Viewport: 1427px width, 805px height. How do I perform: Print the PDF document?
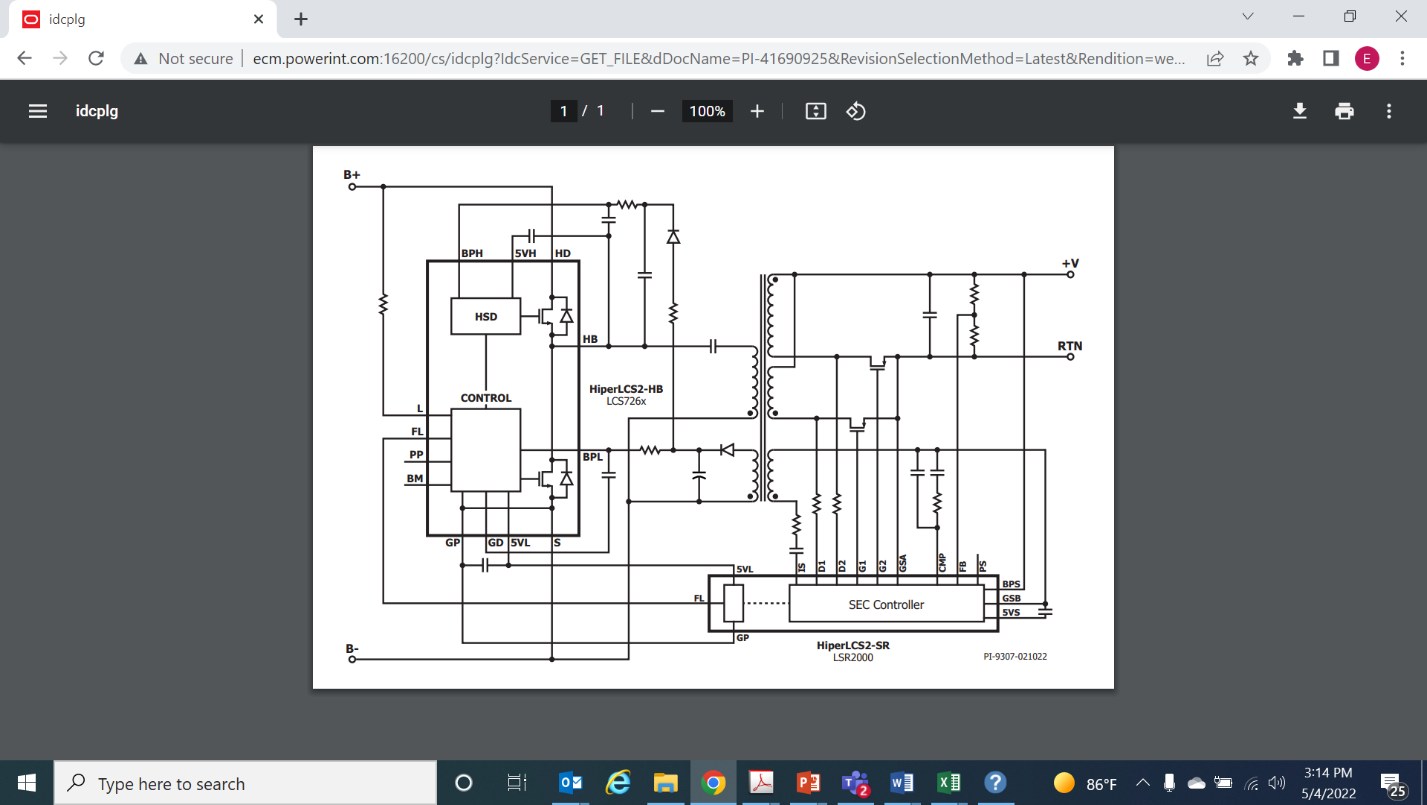[x=1344, y=111]
